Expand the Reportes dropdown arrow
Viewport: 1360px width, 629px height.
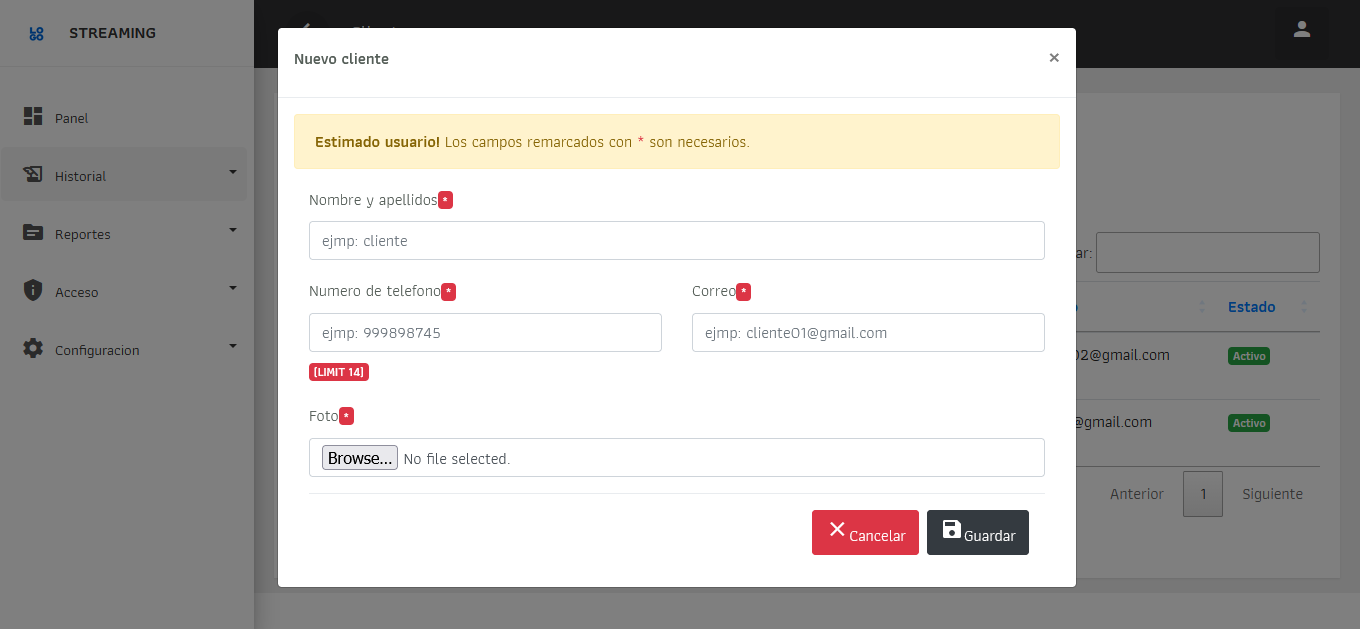pos(233,230)
